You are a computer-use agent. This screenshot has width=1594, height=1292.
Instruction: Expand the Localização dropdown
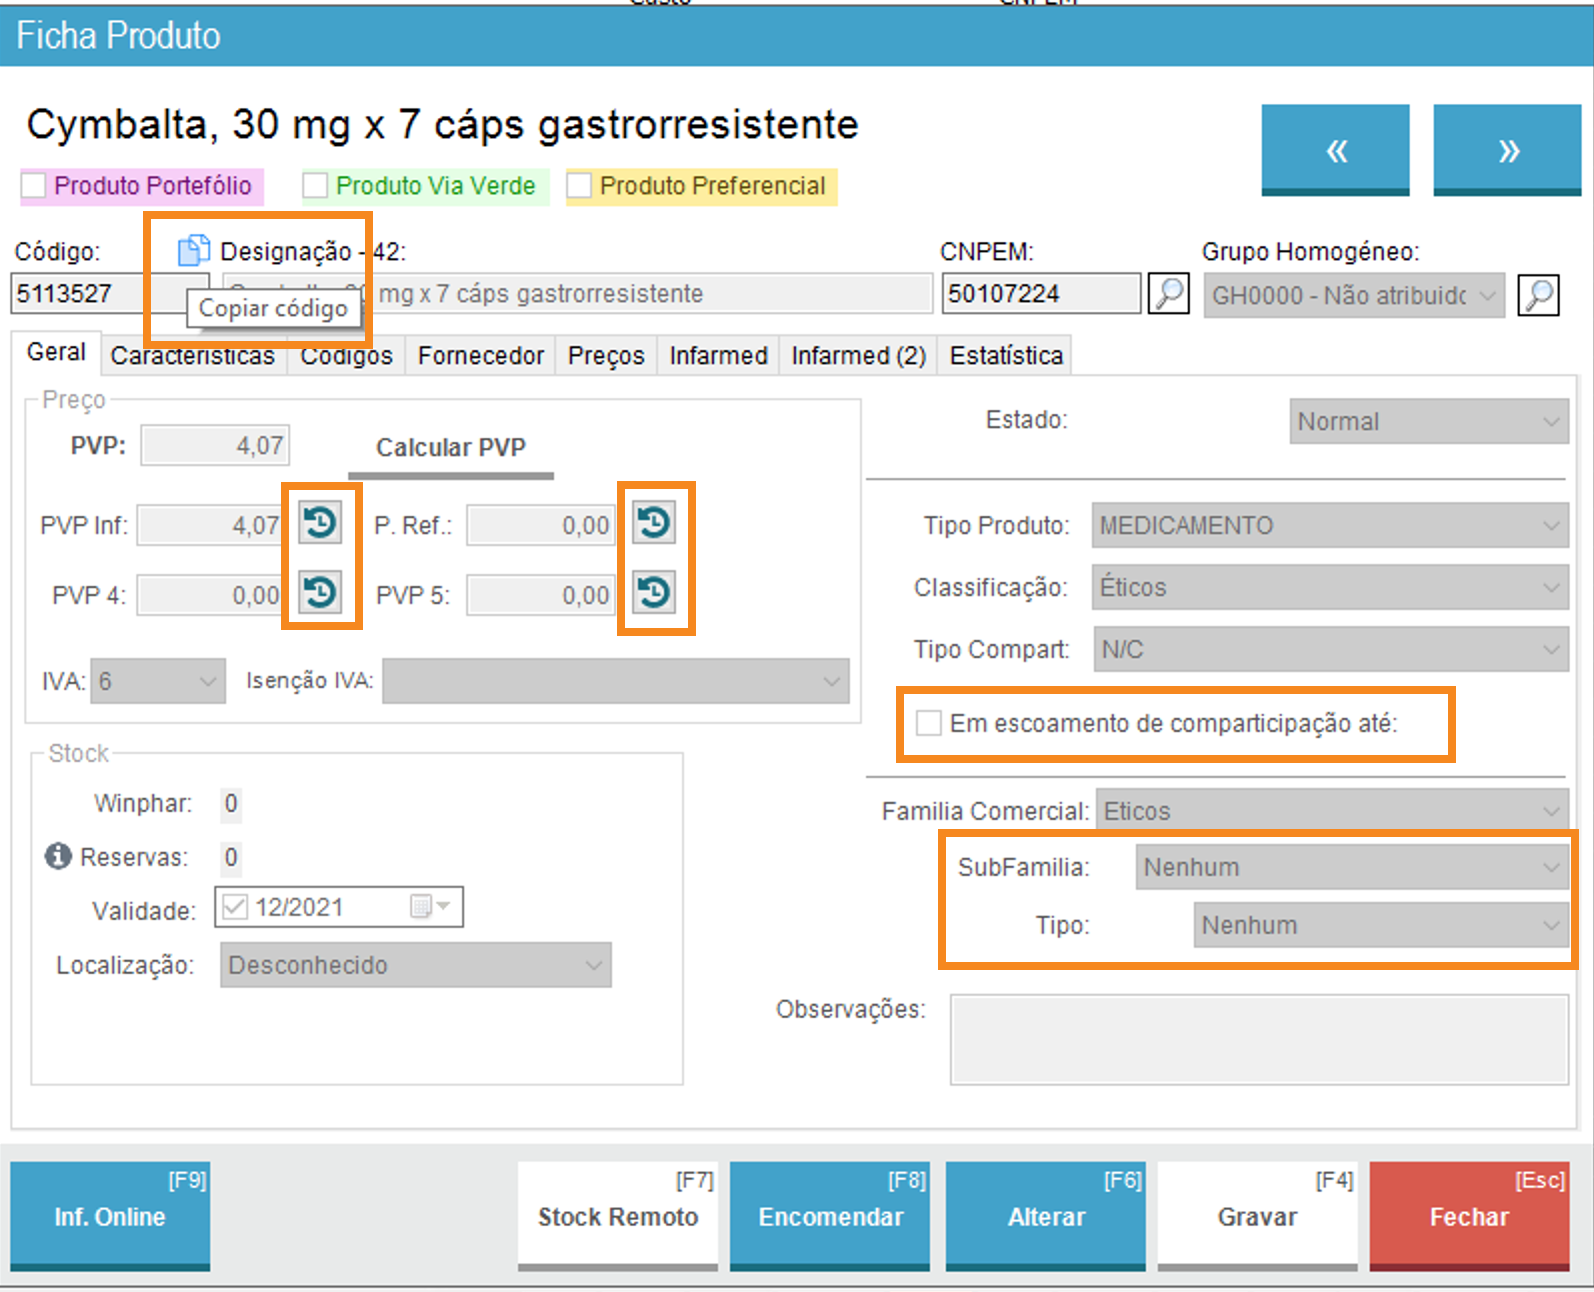pyautogui.click(x=415, y=965)
